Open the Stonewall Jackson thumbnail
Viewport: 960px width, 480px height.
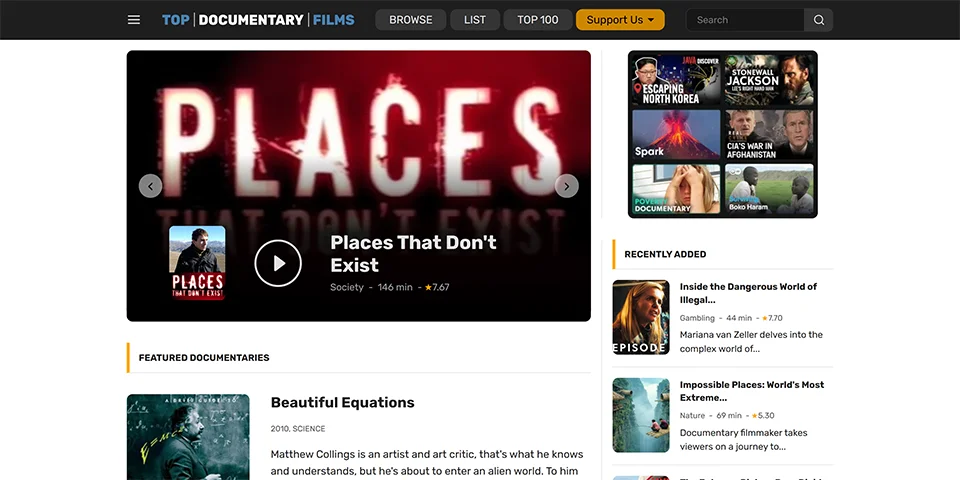770,80
